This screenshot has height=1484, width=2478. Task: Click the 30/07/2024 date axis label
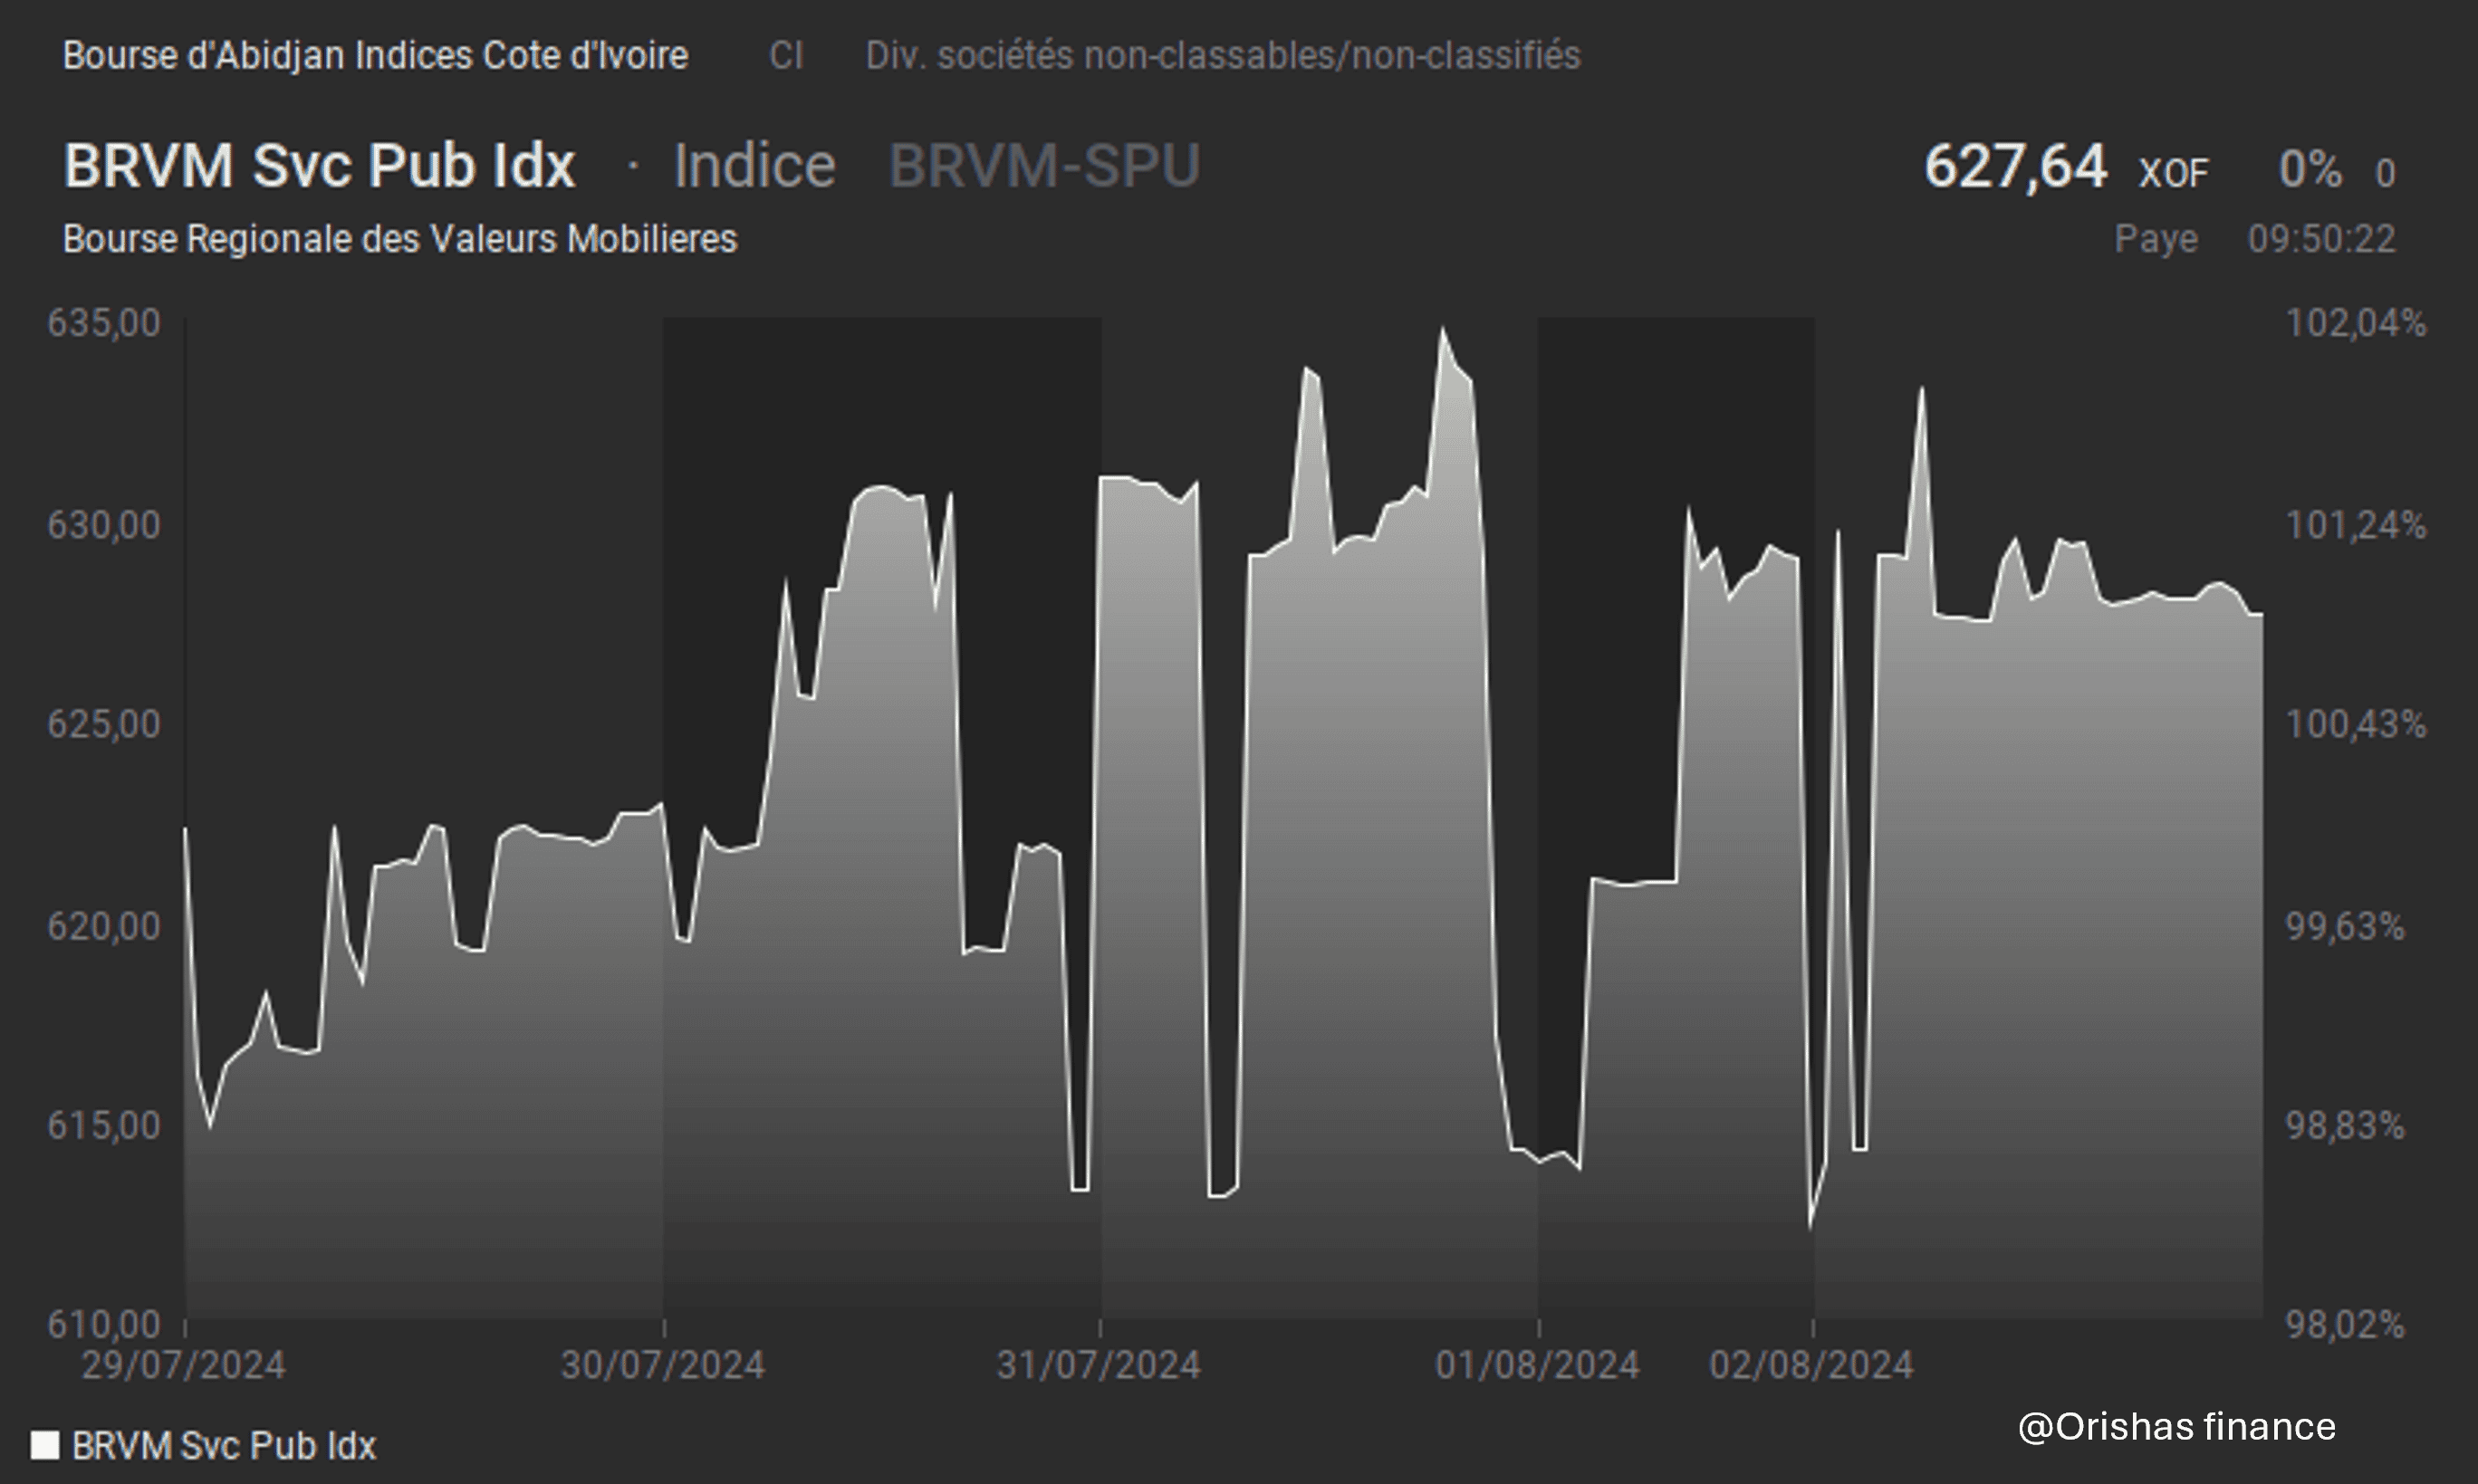pos(663,1365)
